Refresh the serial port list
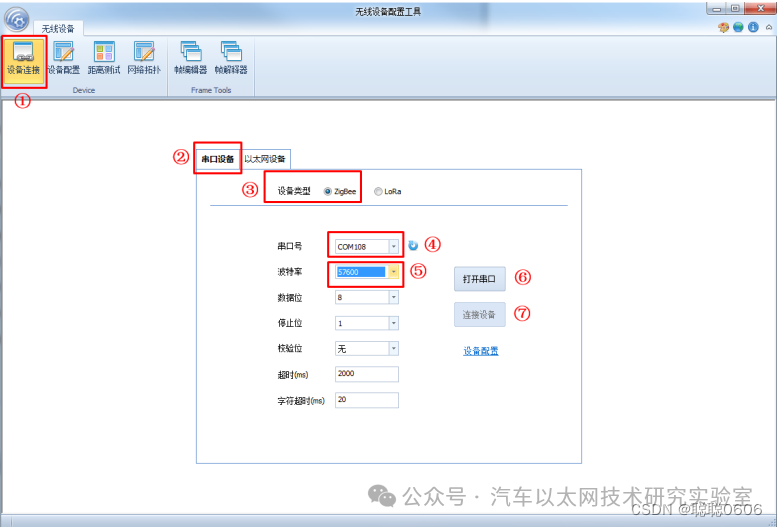The image size is (777, 527). point(413,245)
